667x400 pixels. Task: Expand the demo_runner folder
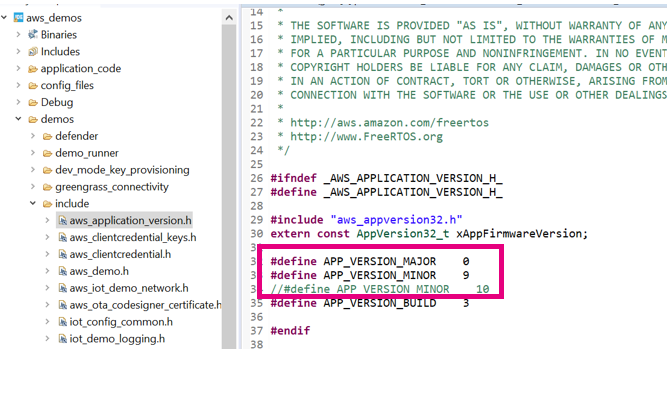click(x=33, y=153)
